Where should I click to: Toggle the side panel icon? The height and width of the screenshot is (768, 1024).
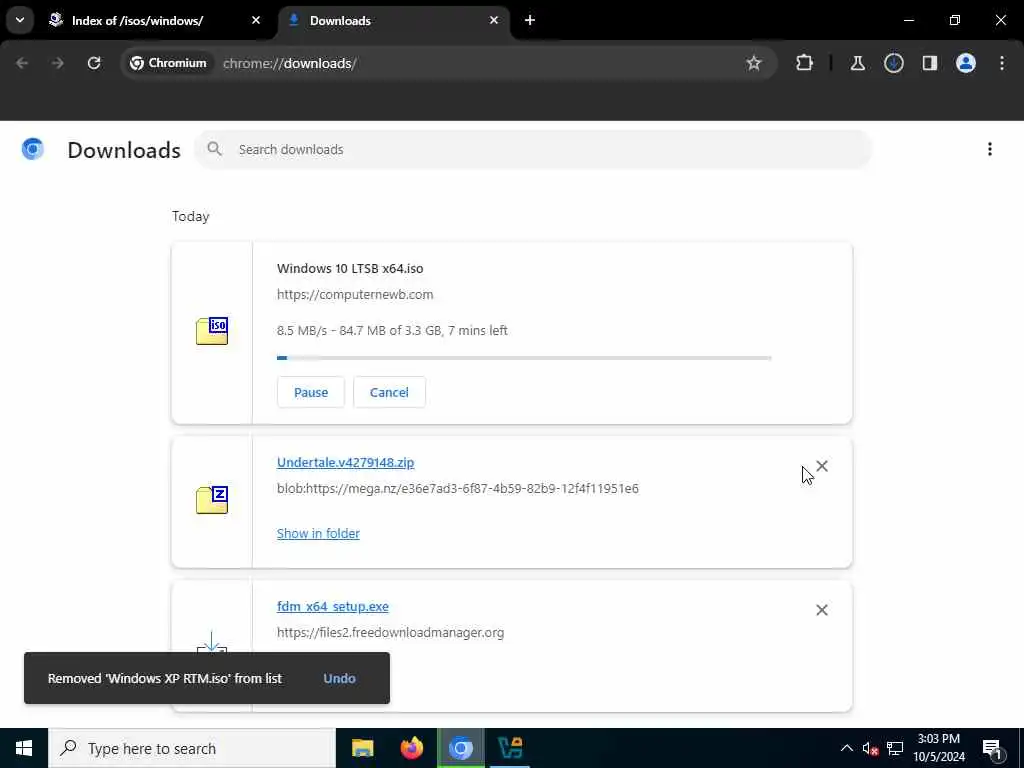click(x=929, y=63)
